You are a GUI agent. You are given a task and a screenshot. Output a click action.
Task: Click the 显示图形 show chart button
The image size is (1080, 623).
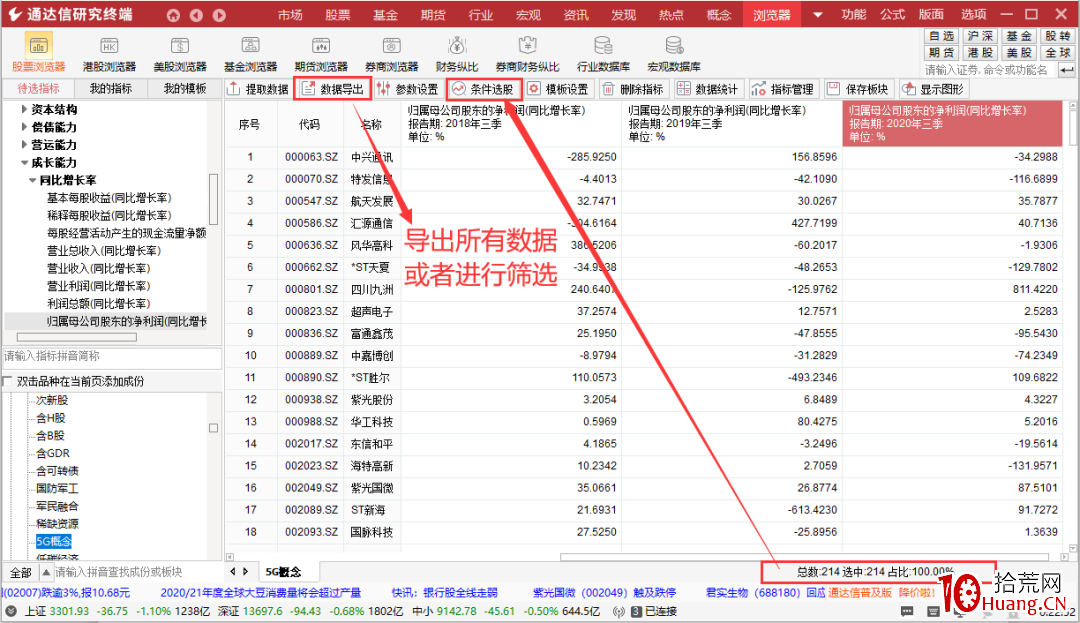pos(933,89)
